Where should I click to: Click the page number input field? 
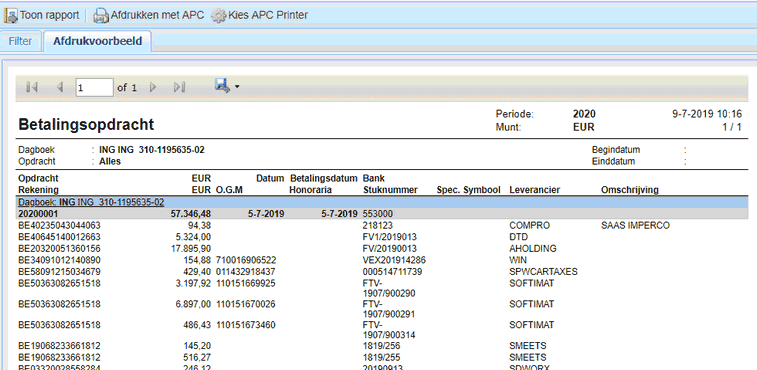coord(95,87)
